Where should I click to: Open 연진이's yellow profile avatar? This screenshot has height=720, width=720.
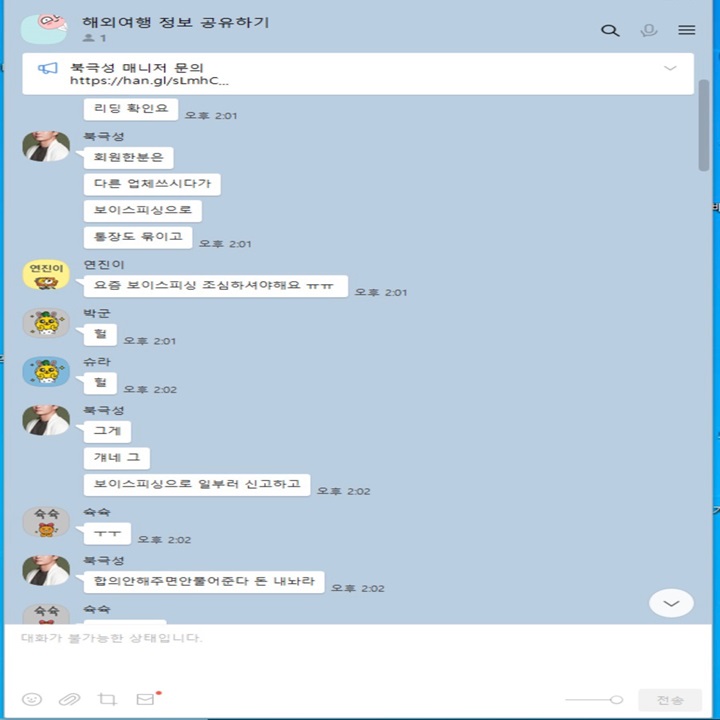46,275
